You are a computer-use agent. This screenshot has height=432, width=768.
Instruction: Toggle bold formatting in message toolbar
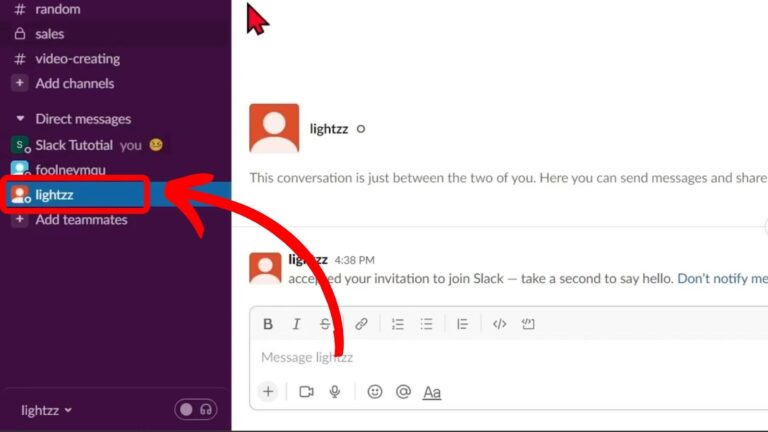pos(267,324)
